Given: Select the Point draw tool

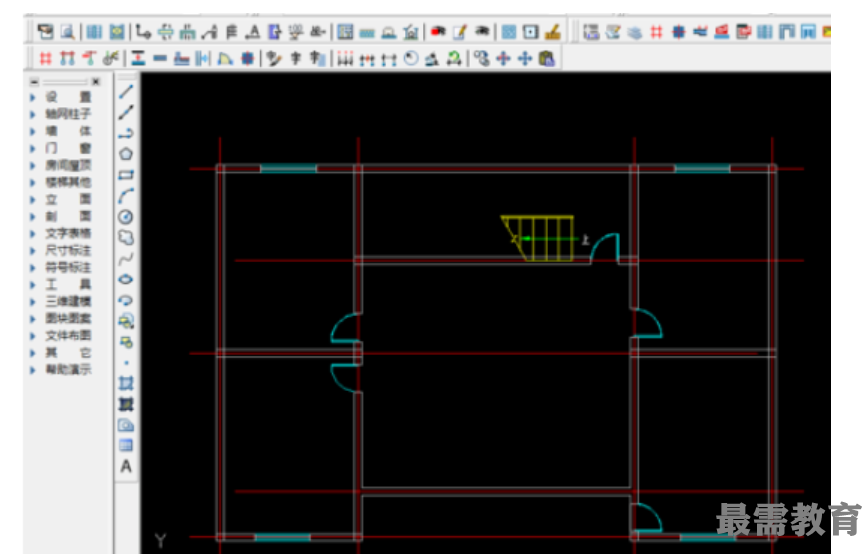Looking at the screenshot, I should [x=126, y=363].
